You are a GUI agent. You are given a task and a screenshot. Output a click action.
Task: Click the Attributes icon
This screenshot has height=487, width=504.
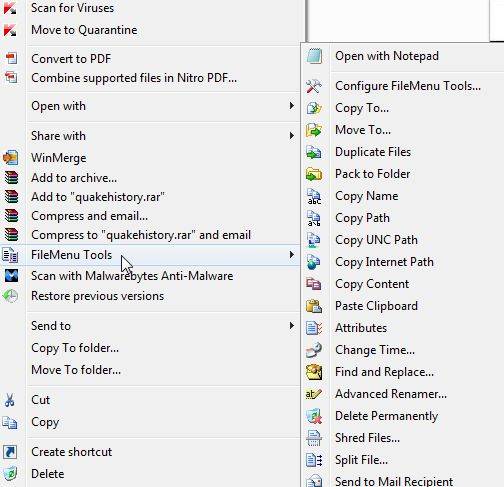coord(314,328)
